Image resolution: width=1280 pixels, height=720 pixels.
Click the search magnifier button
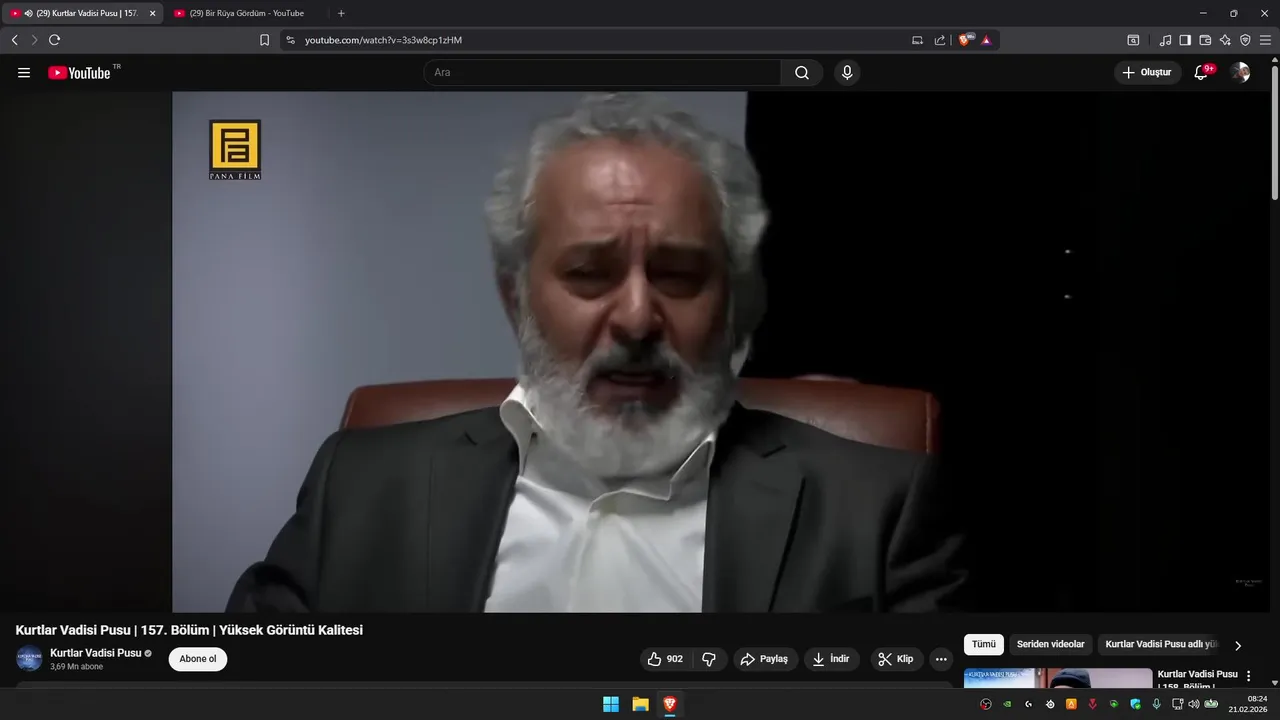click(x=802, y=73)
